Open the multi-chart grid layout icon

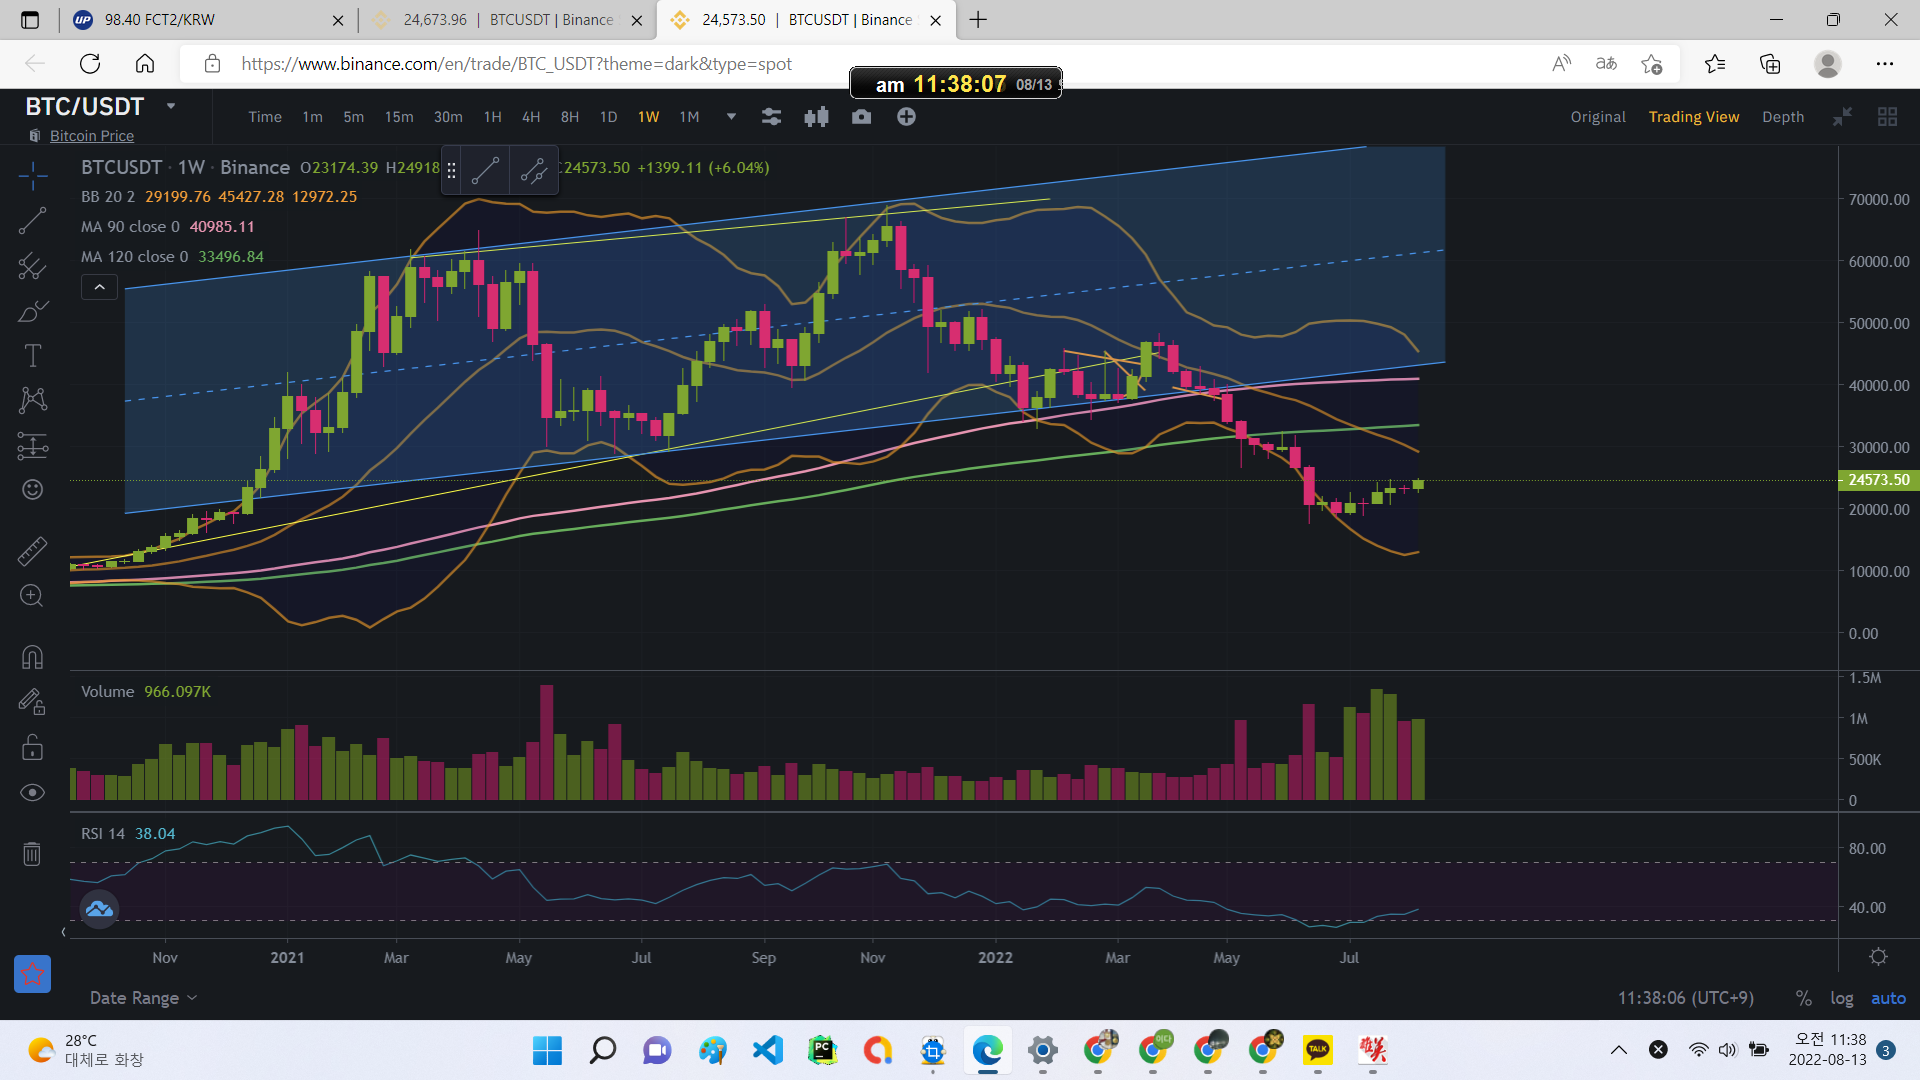(x=1887, y=117)
